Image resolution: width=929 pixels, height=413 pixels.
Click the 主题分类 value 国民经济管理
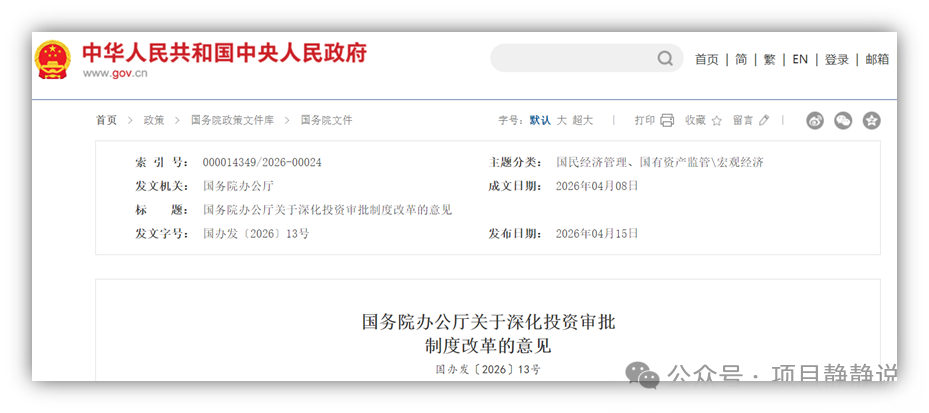point(660,162)
